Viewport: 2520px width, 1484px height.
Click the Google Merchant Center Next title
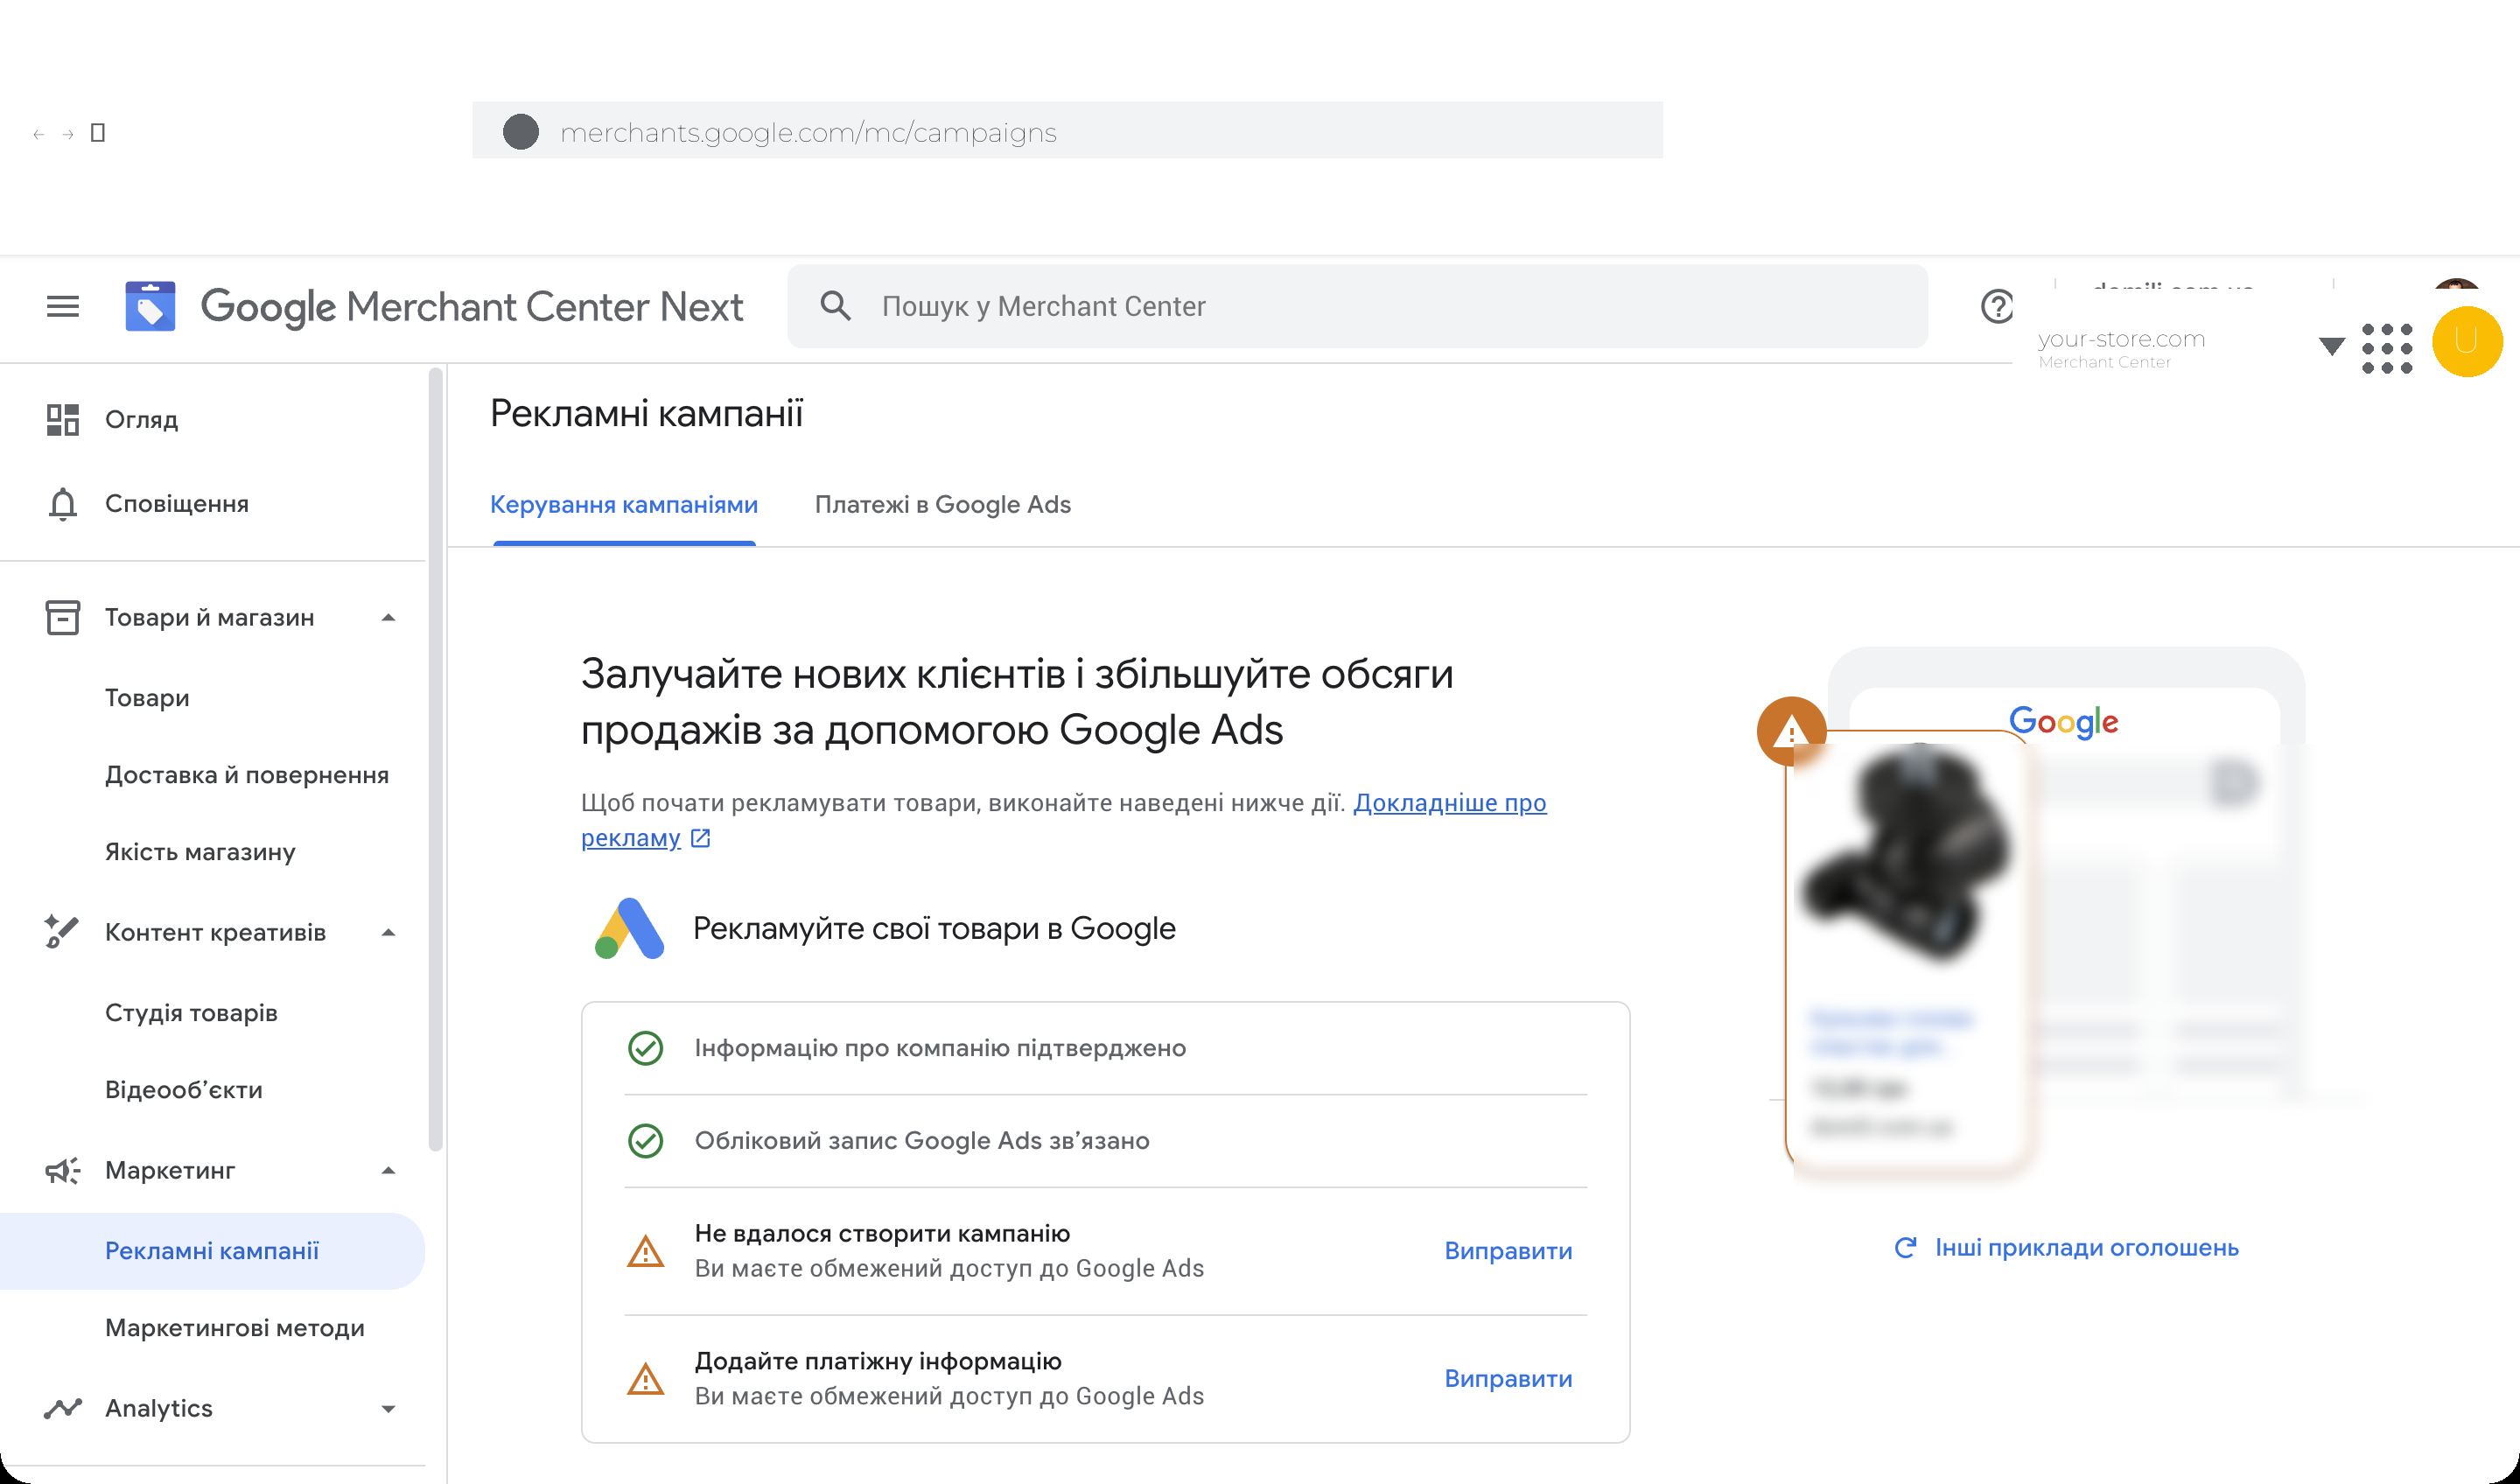click(x=471, y=306)
